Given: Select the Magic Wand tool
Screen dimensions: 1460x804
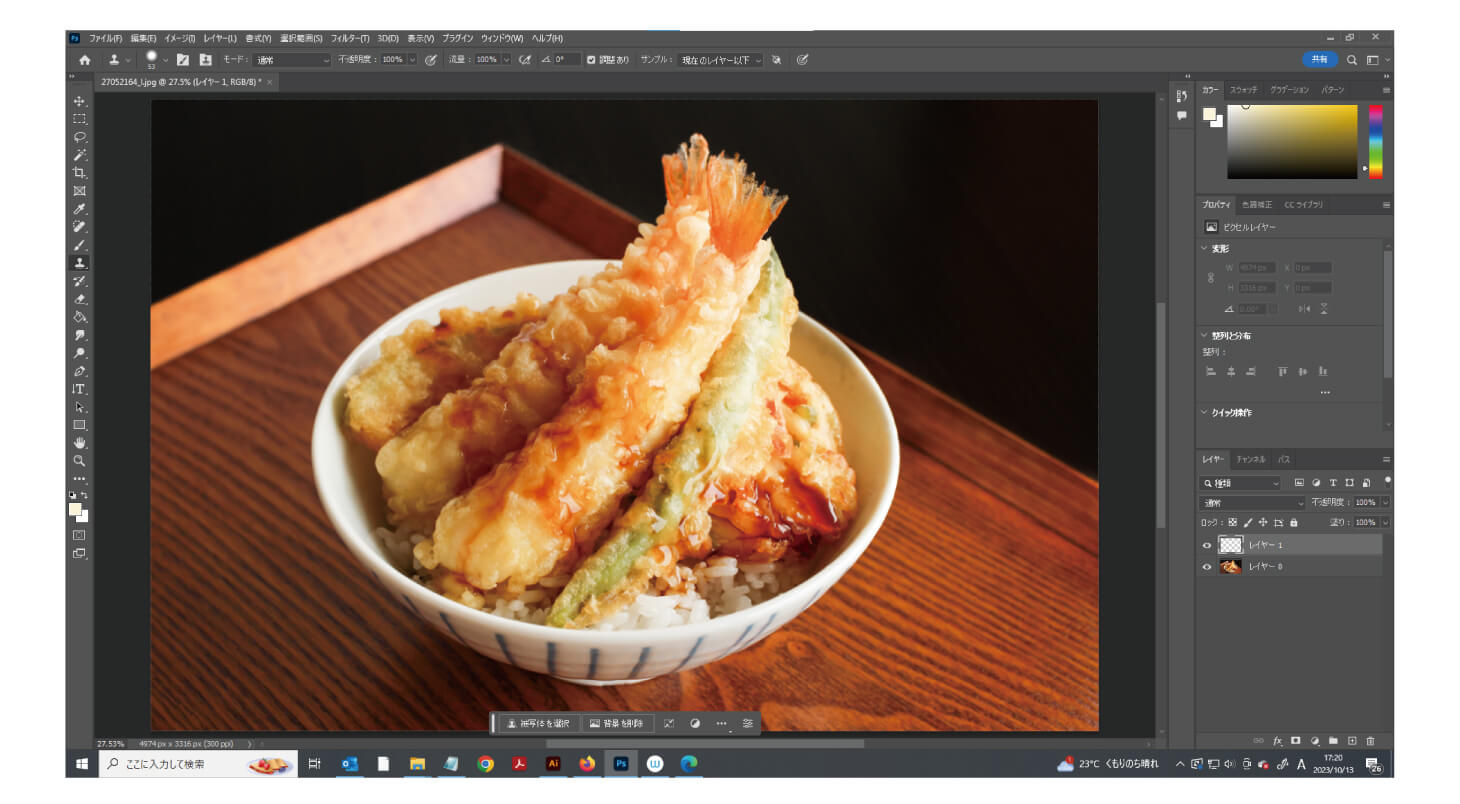Looking at the screenshot, I should pos(79,155).
